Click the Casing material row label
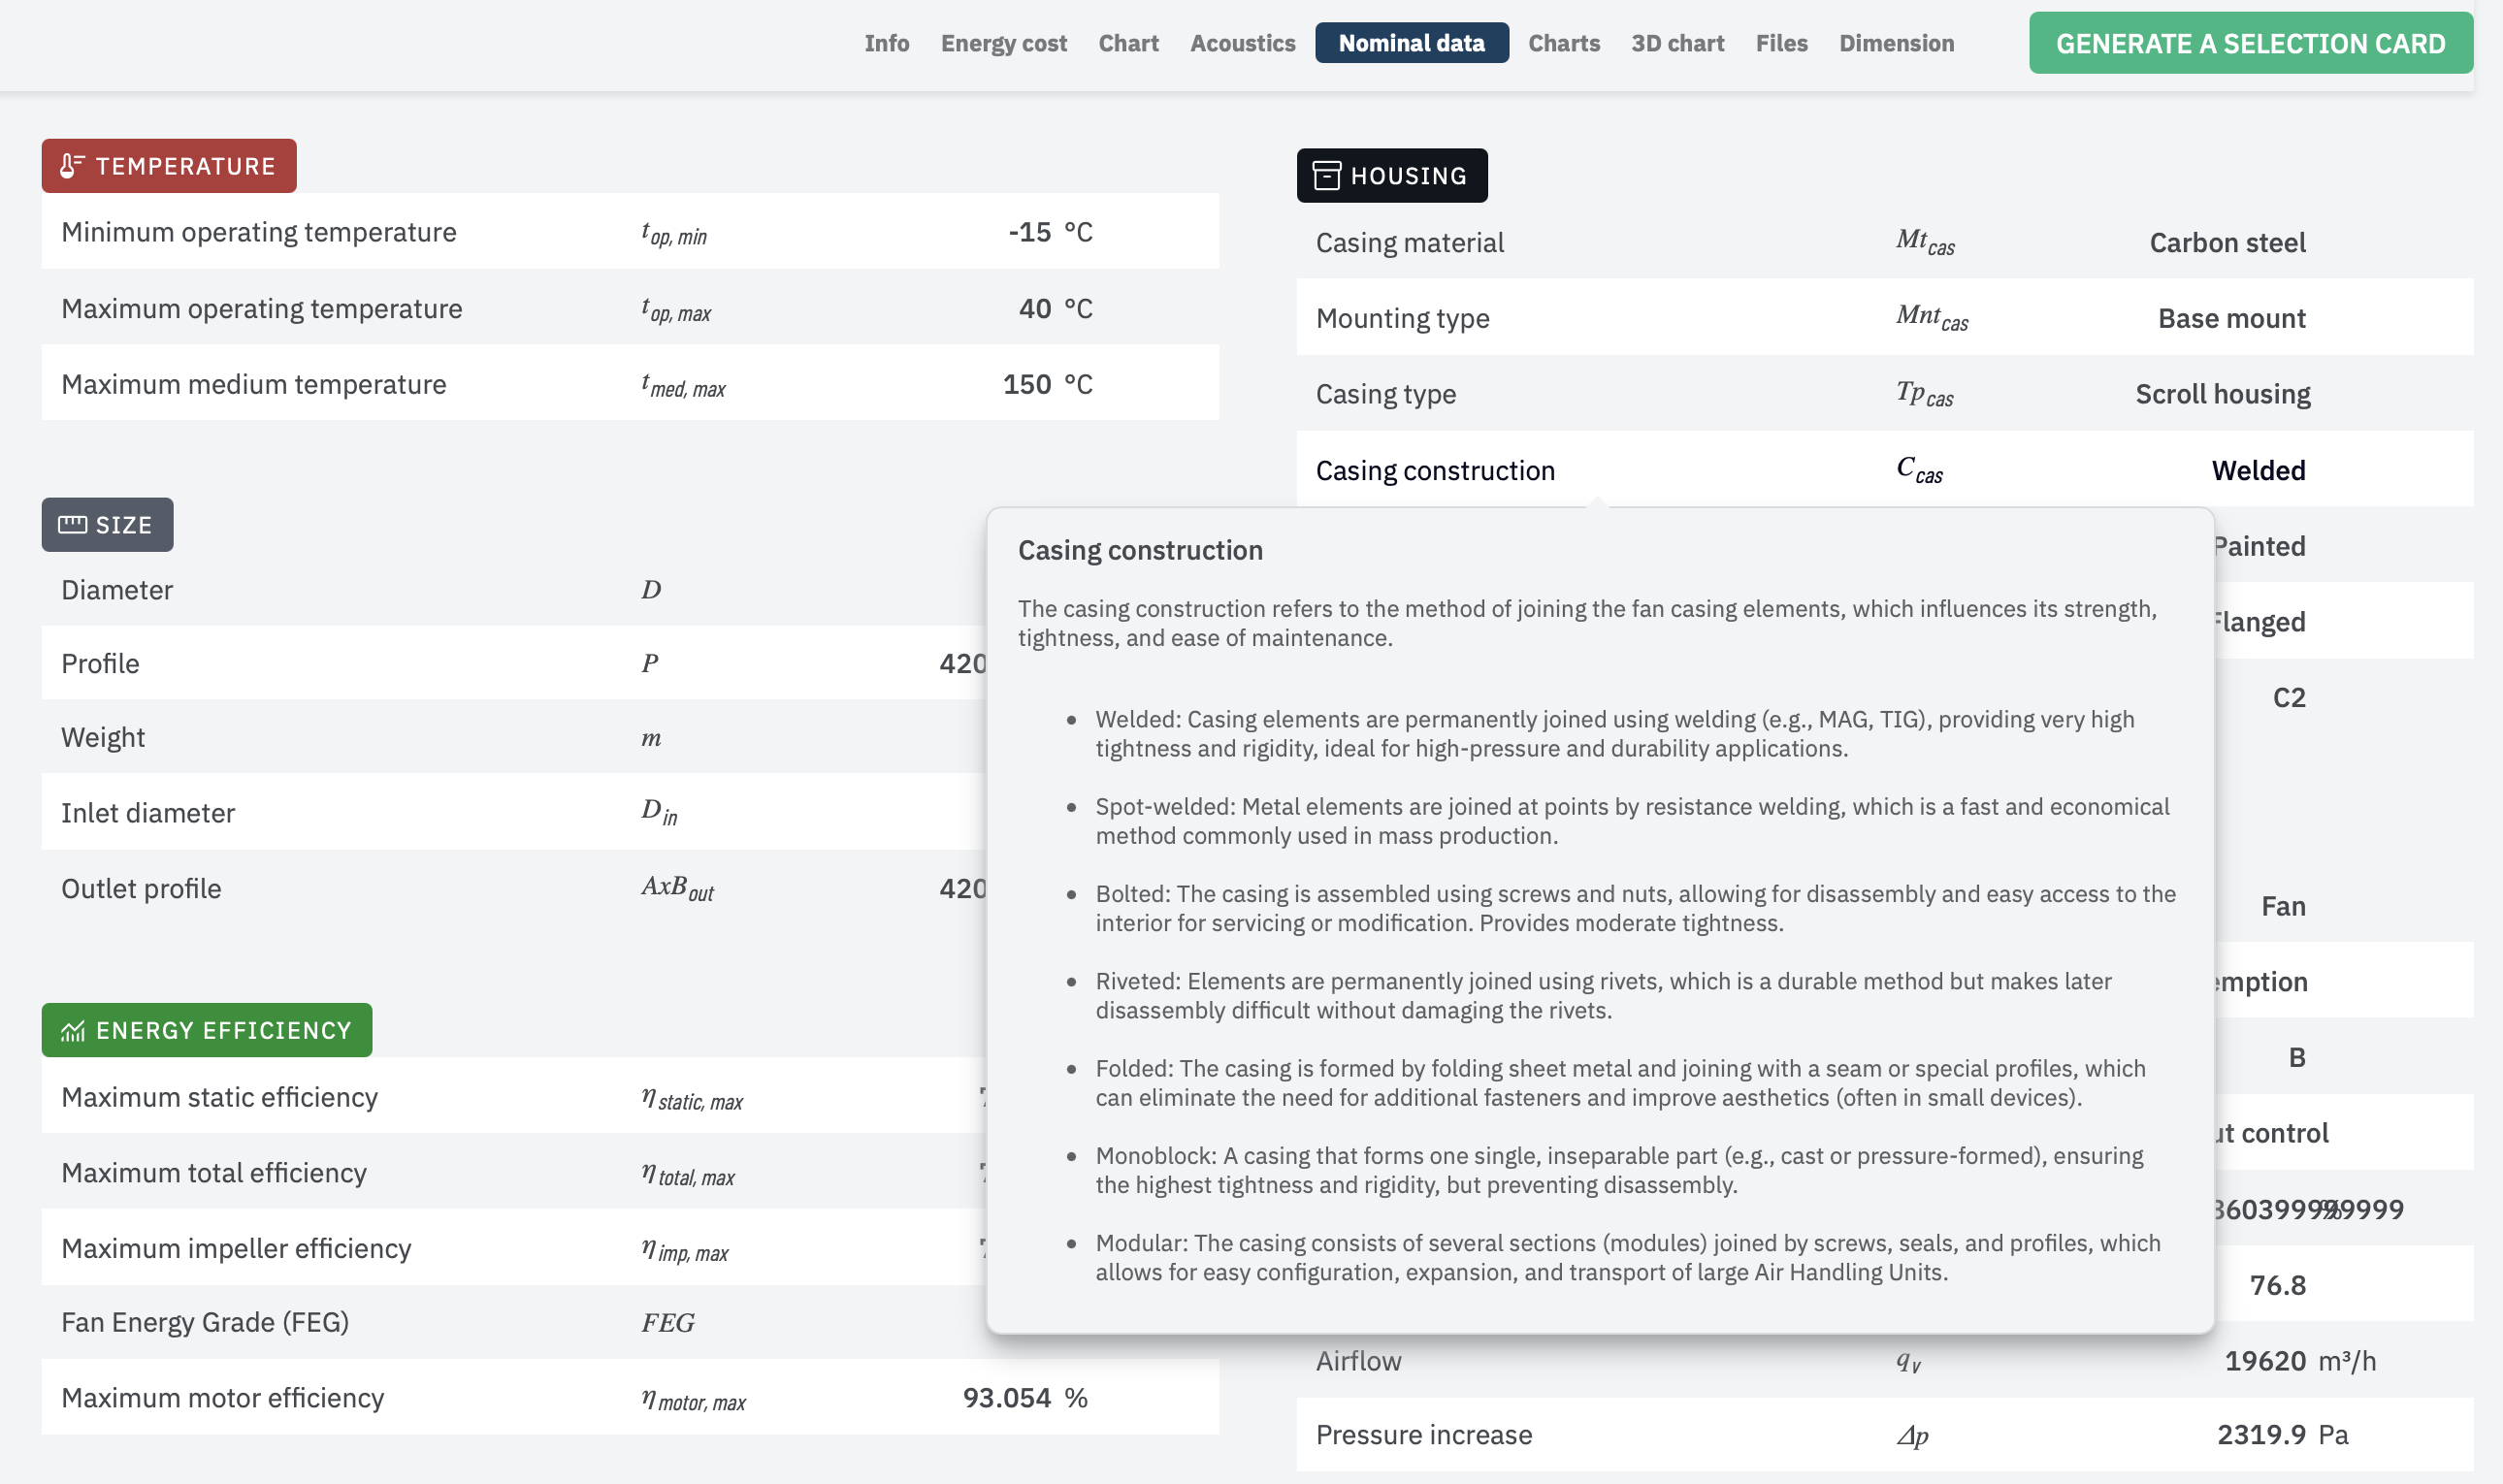Image resolution: width=2503 pixels, height=1484 pixels. click(1409, 243)
